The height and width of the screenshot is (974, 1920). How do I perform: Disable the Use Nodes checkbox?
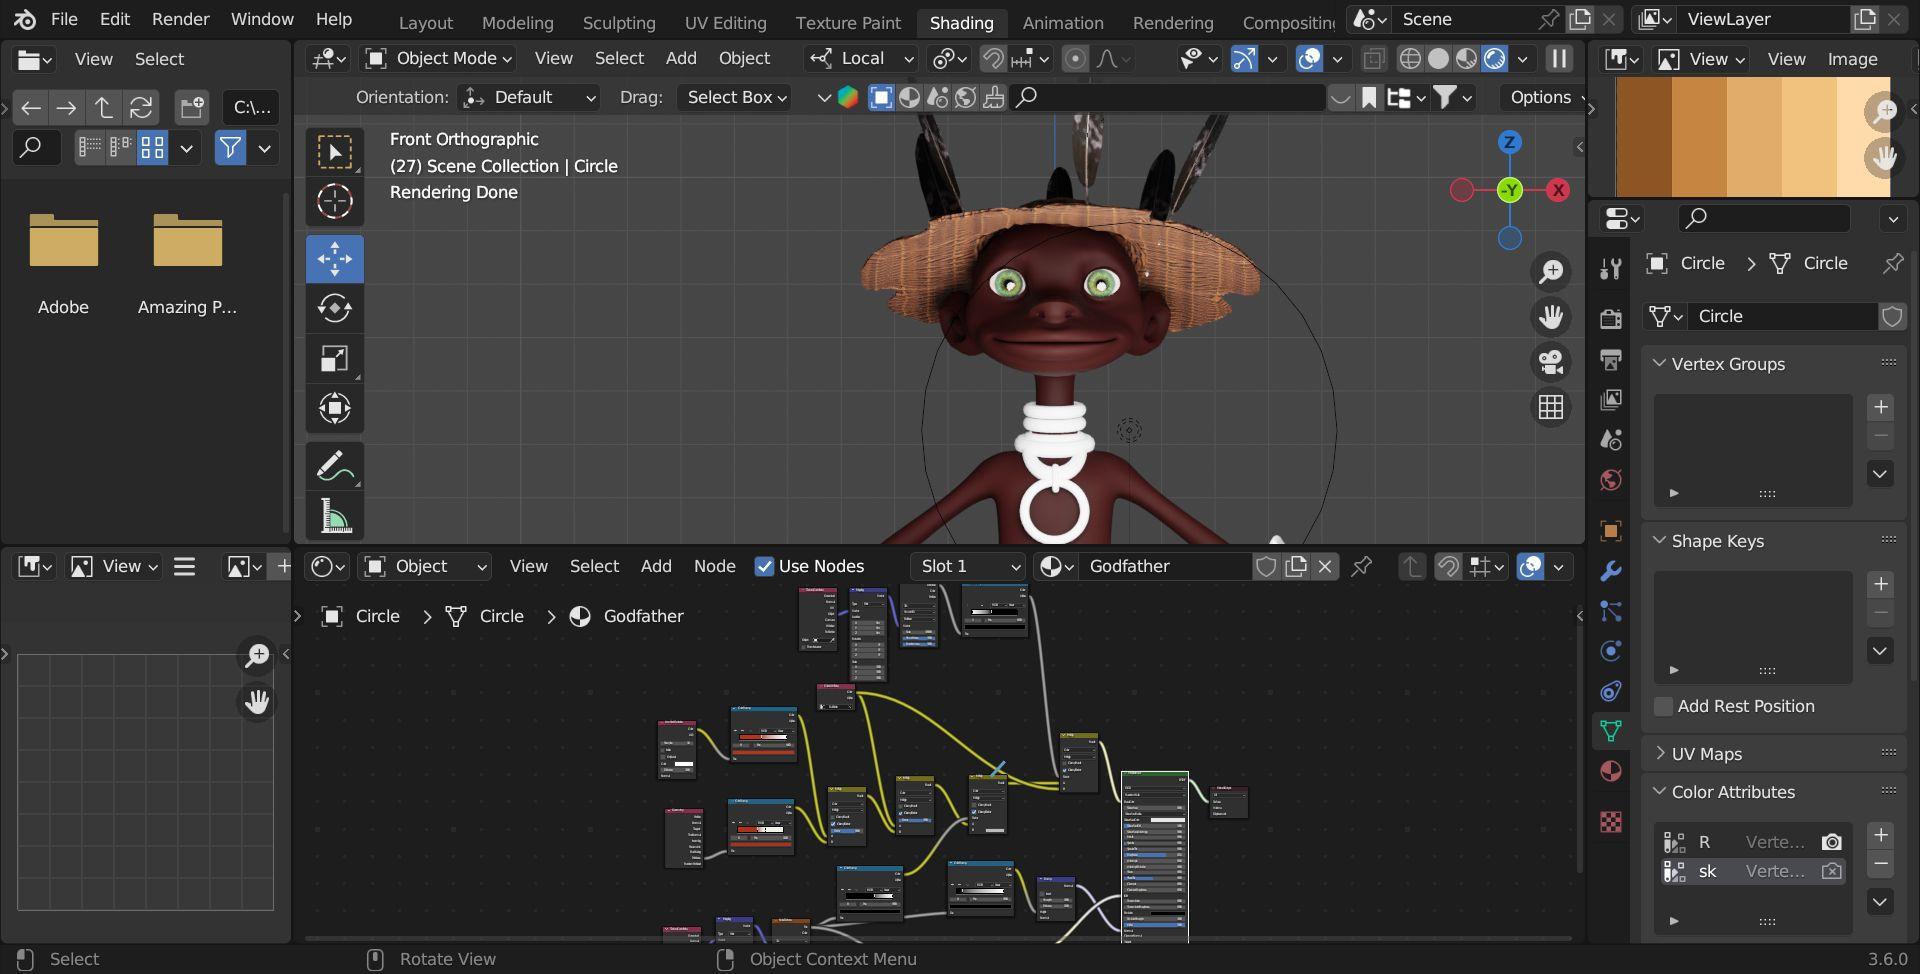(x=764, y=566)
